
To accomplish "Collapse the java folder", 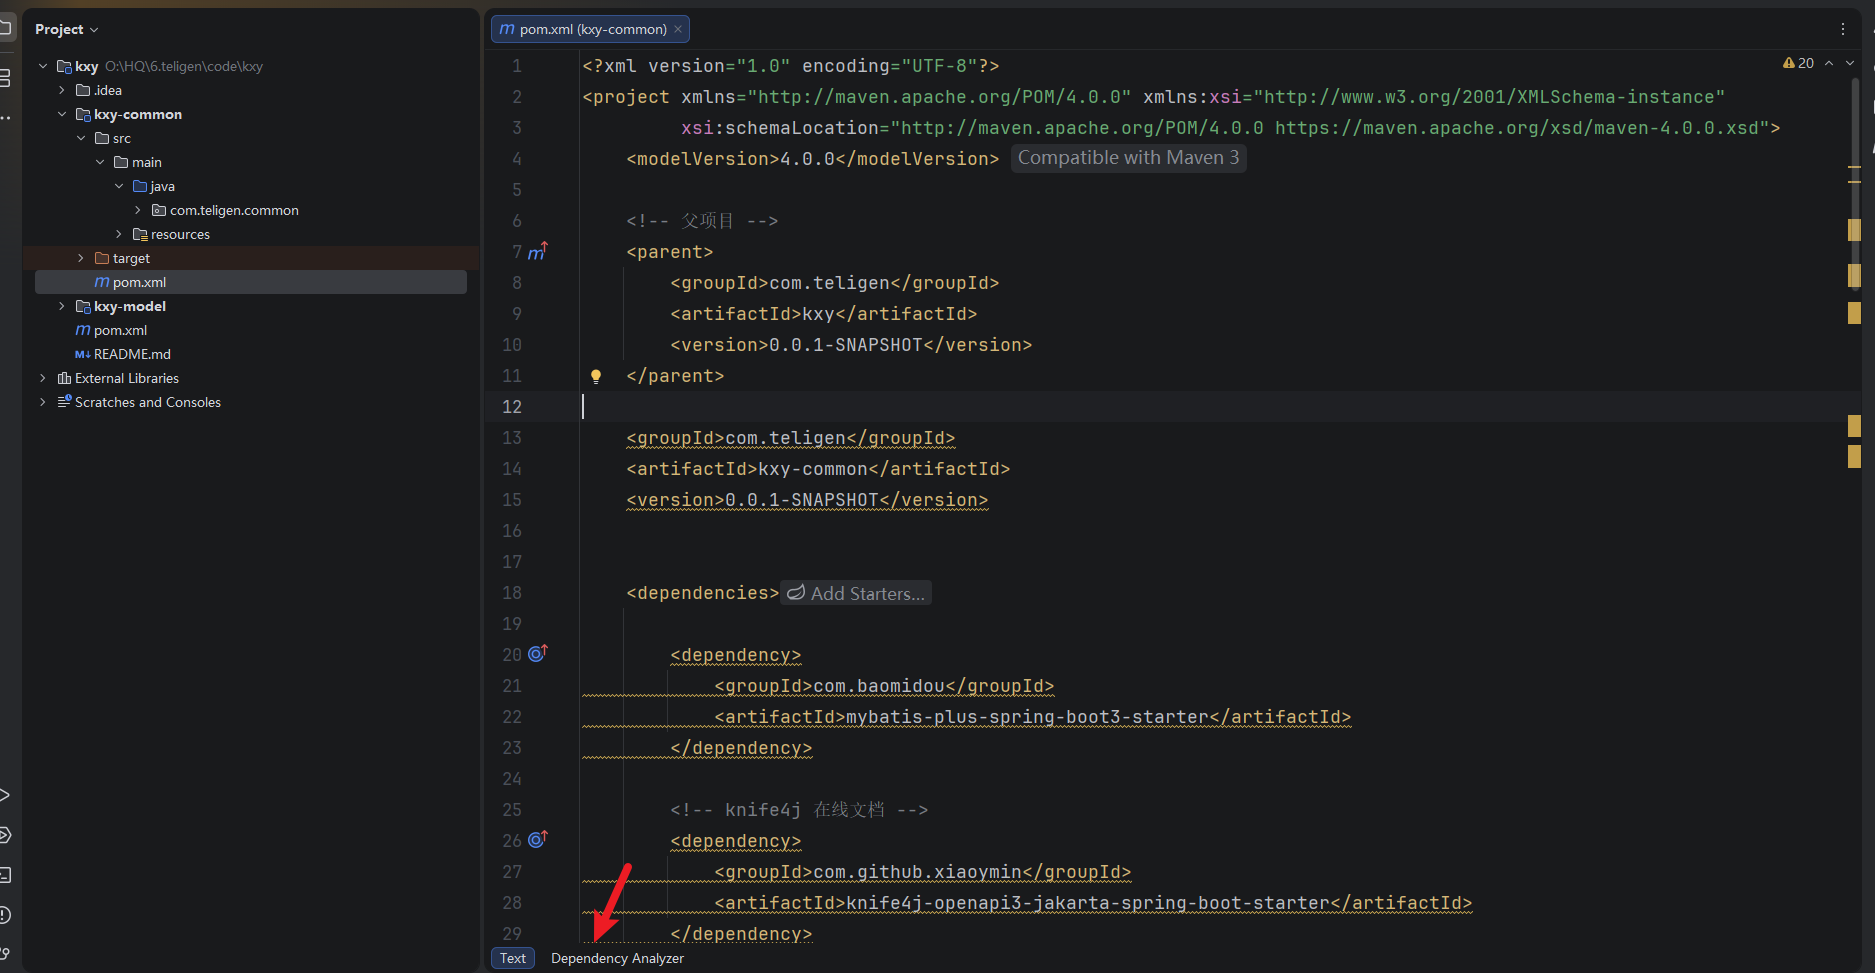I will click(x=119, y=186).
